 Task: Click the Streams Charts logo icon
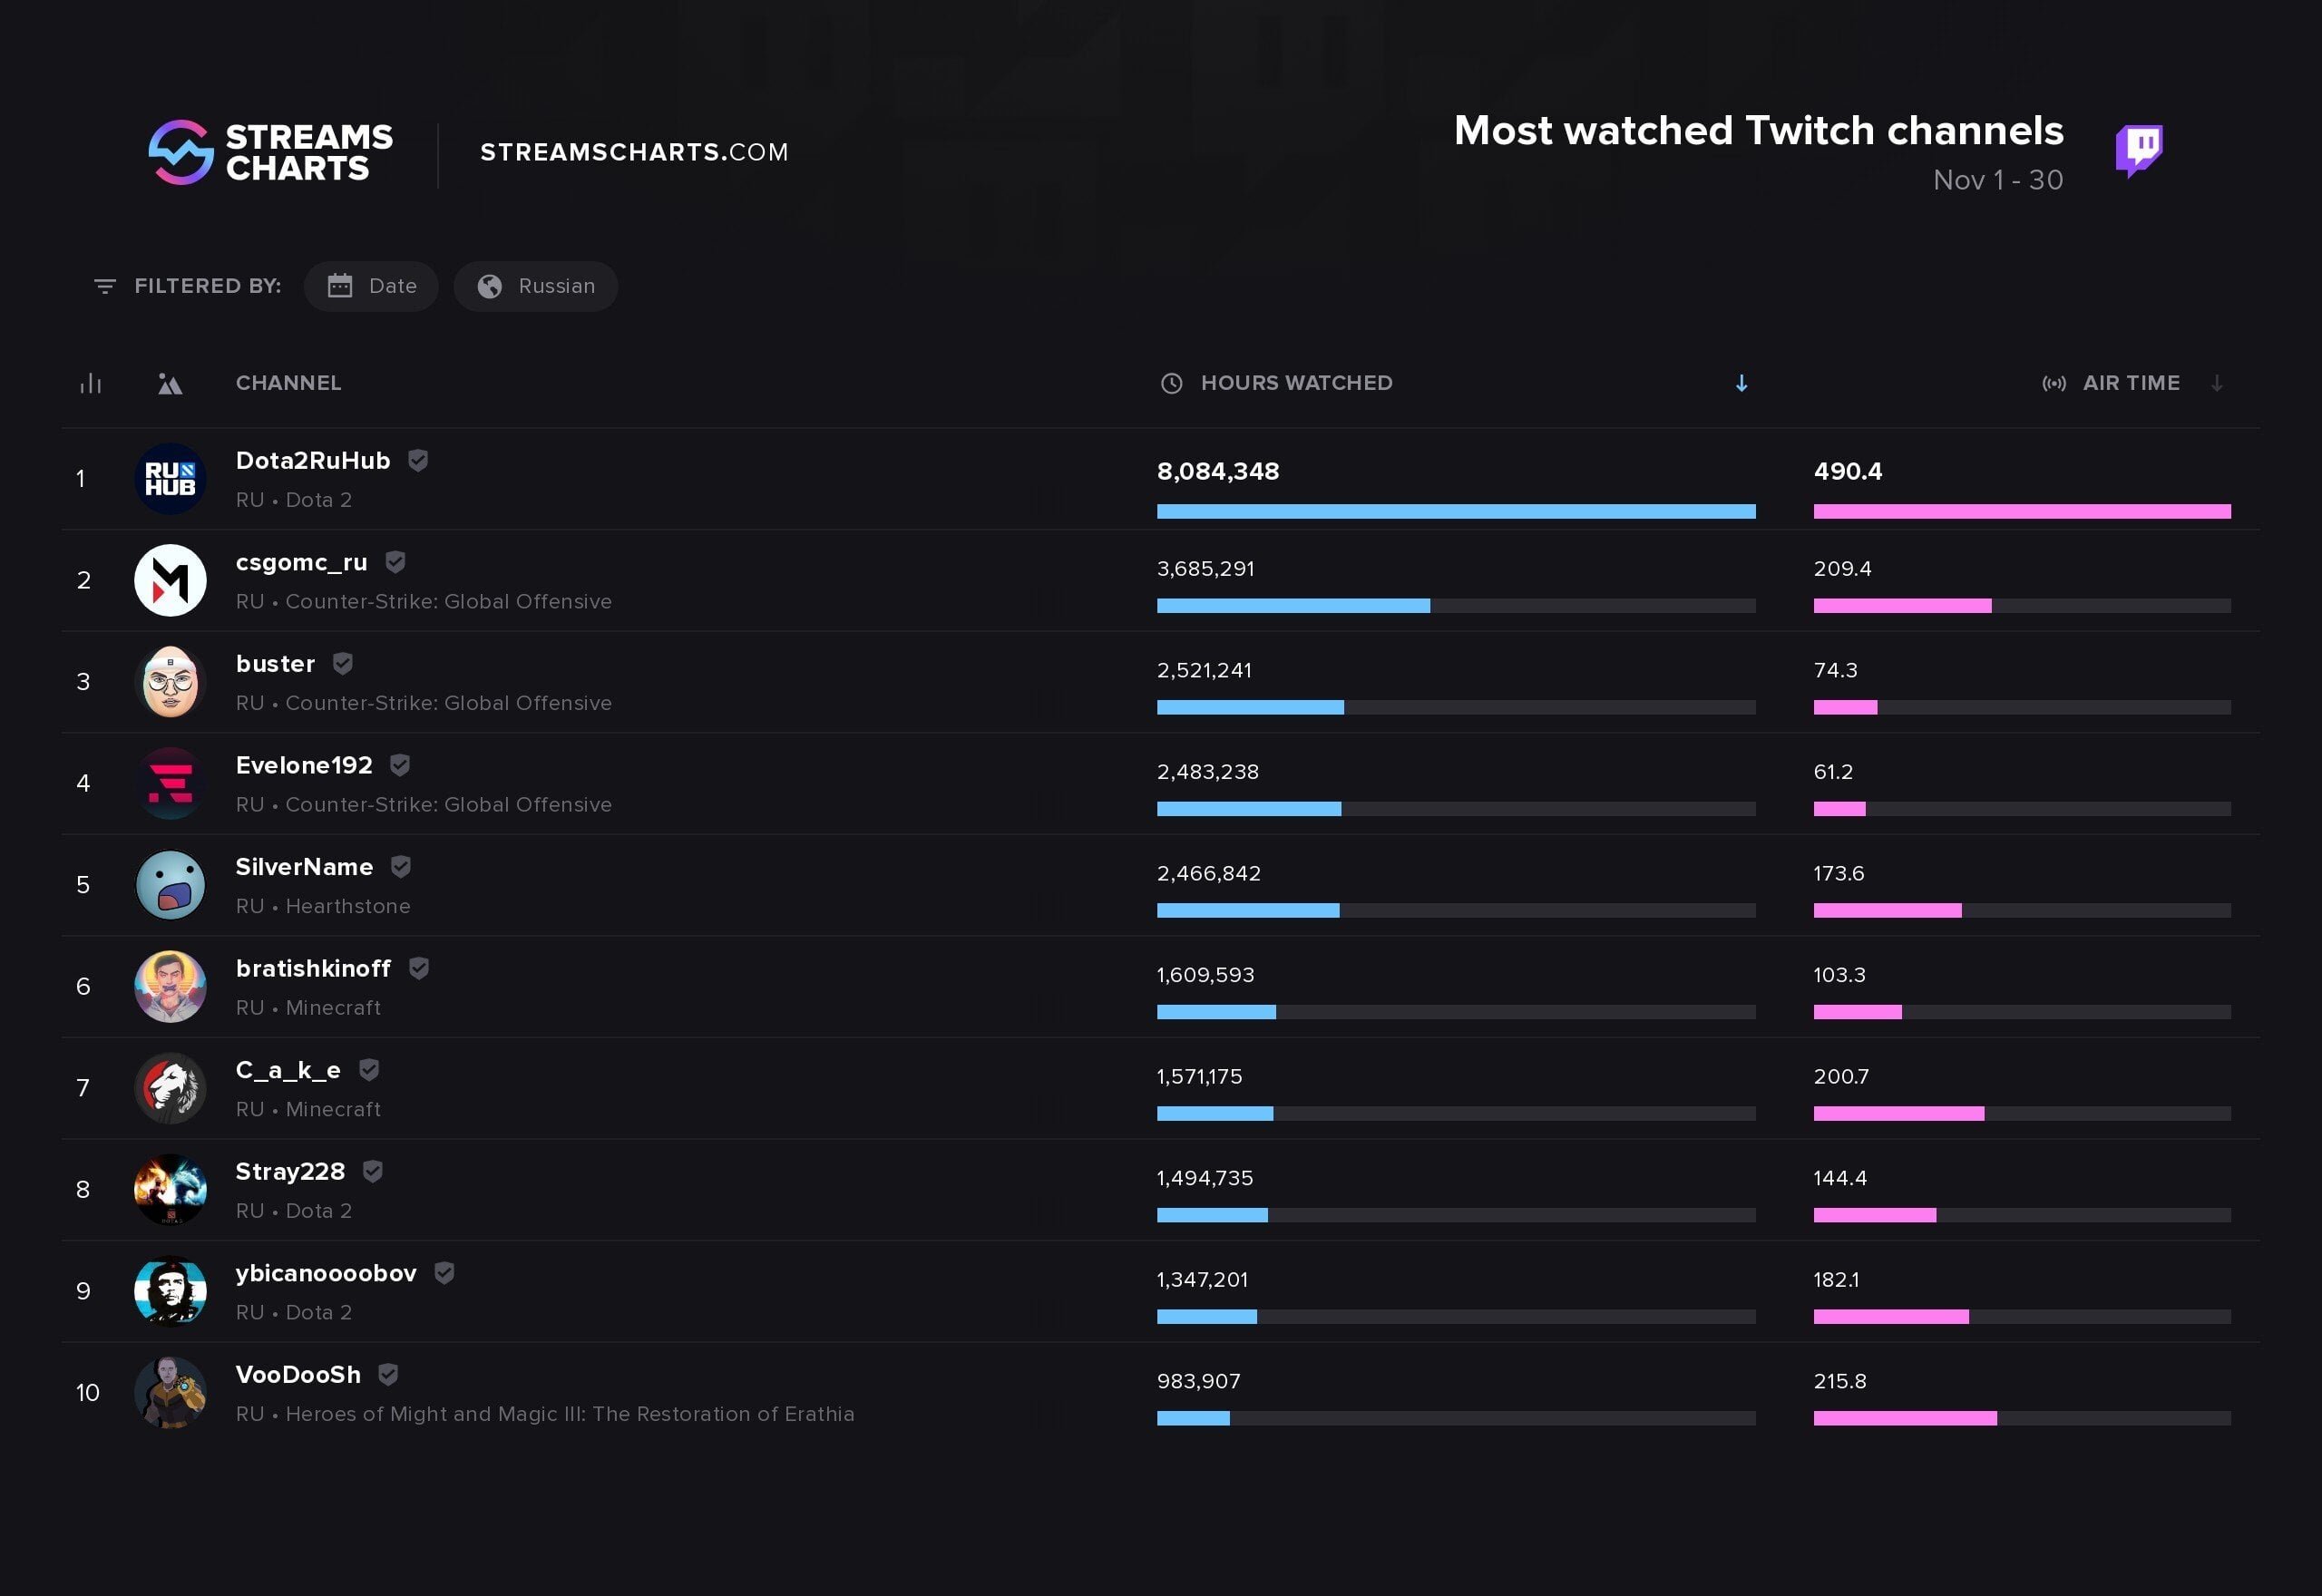[181, 152]
